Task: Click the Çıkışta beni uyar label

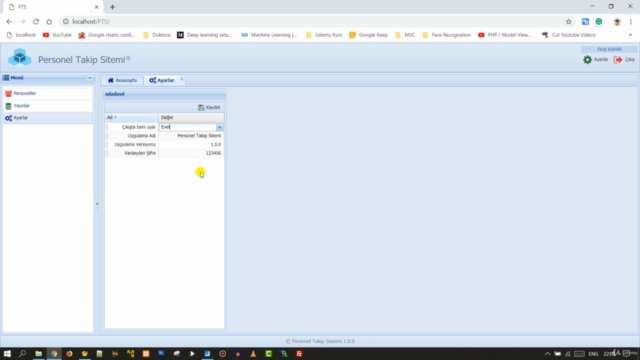Action: [x=139, y=127]
